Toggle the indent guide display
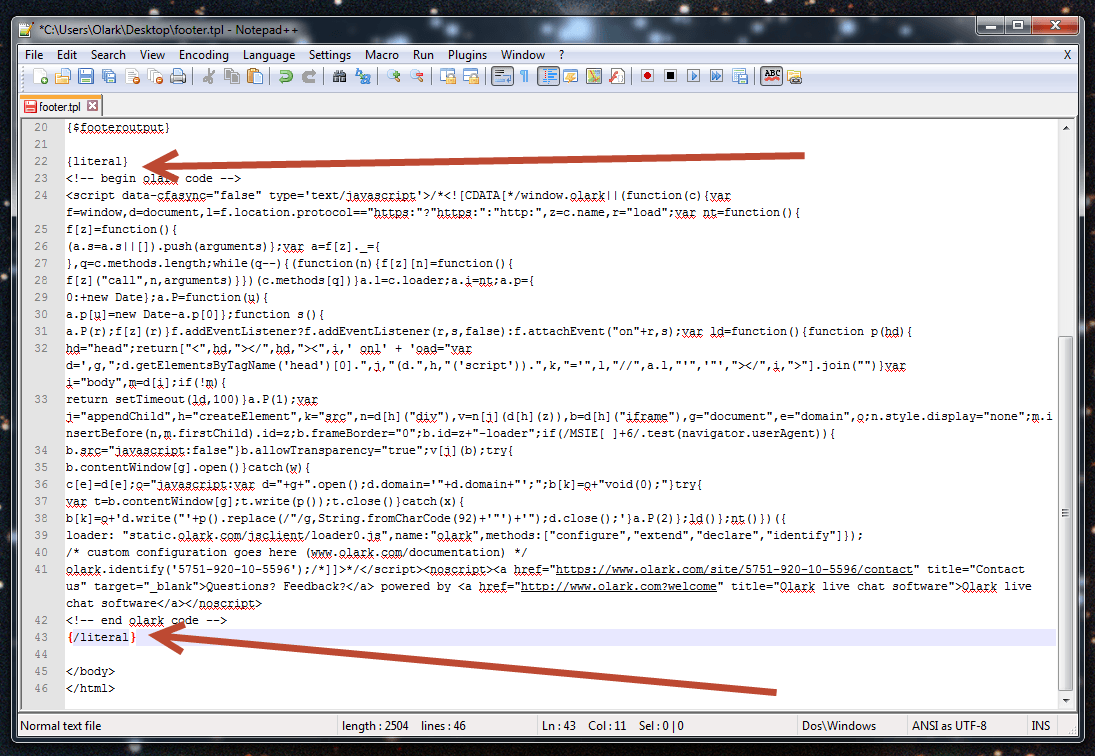 point(548,76)
